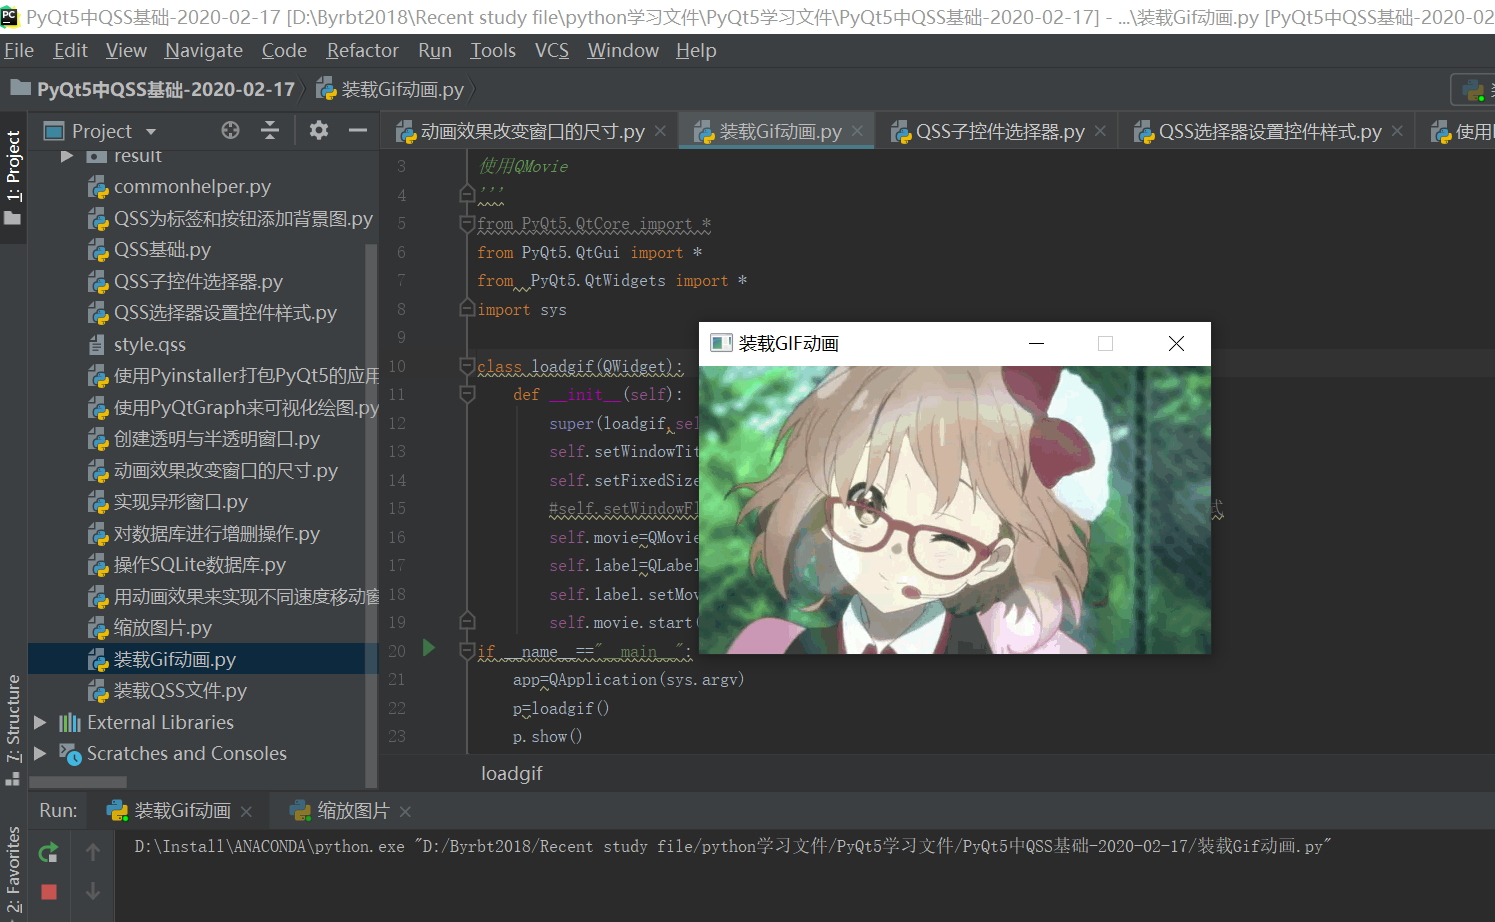This screenshot has width=1495, height=922.
Task: Stop the running process with red square
Action: 49,891
